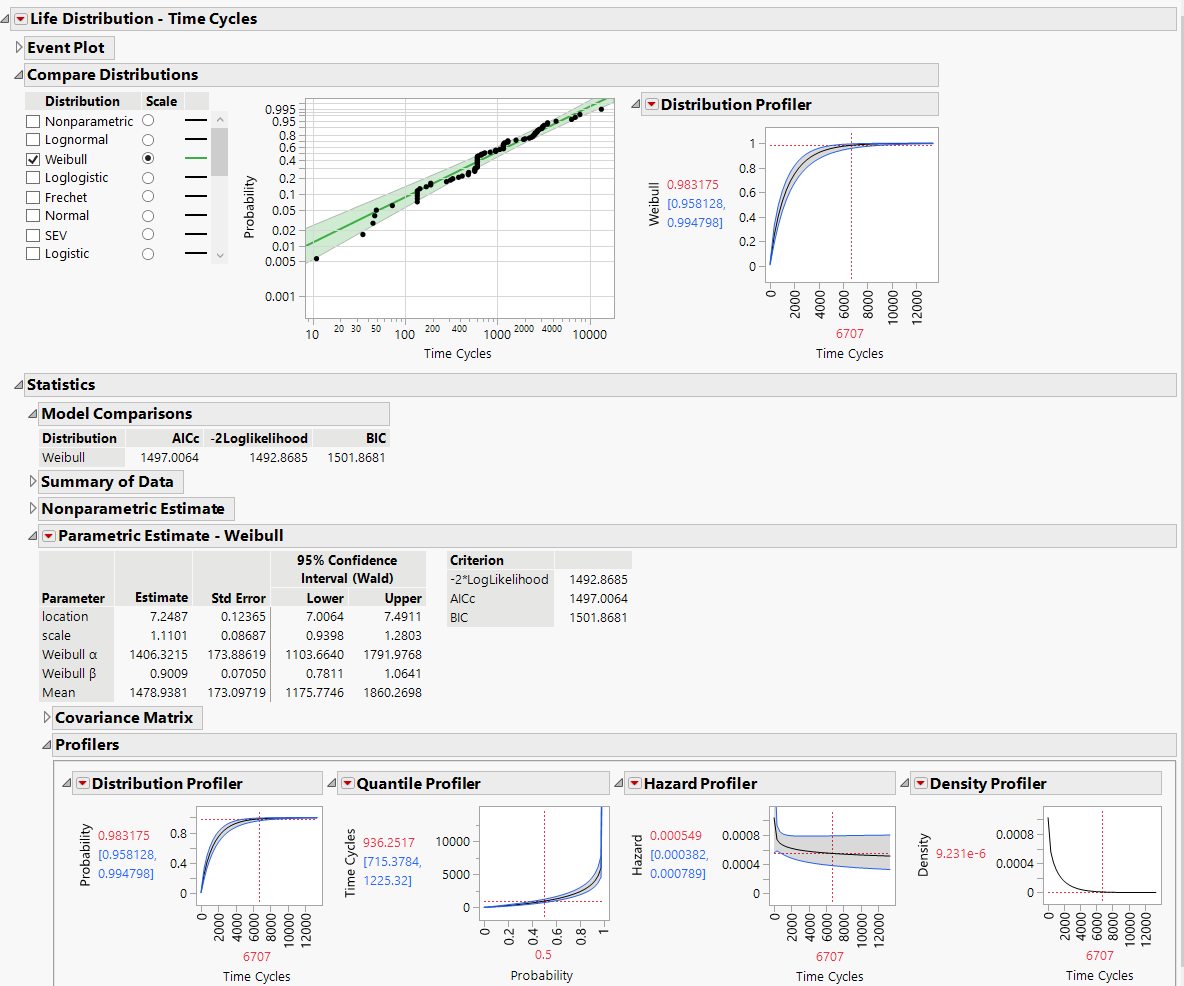Expand the Nonparametric Estimate section
The width and height of the screenshot is (1184, 986).
point(32,509)
